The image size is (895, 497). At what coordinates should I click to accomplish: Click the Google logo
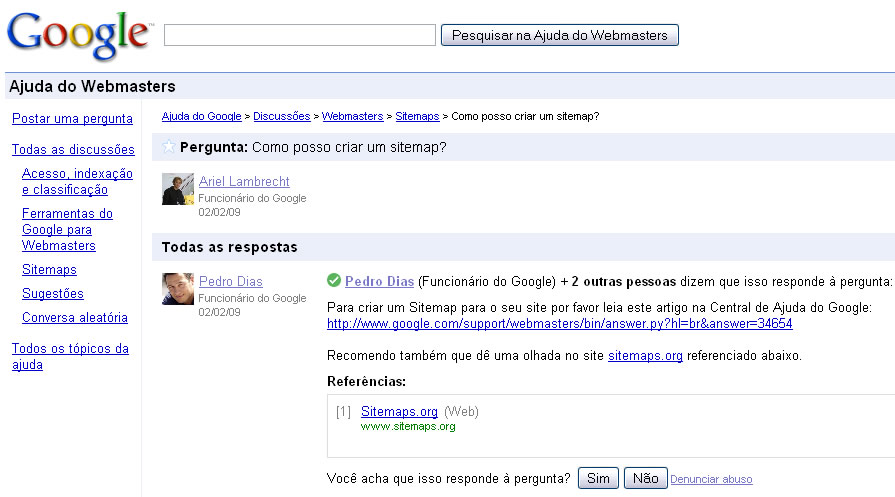coord(77,35)
